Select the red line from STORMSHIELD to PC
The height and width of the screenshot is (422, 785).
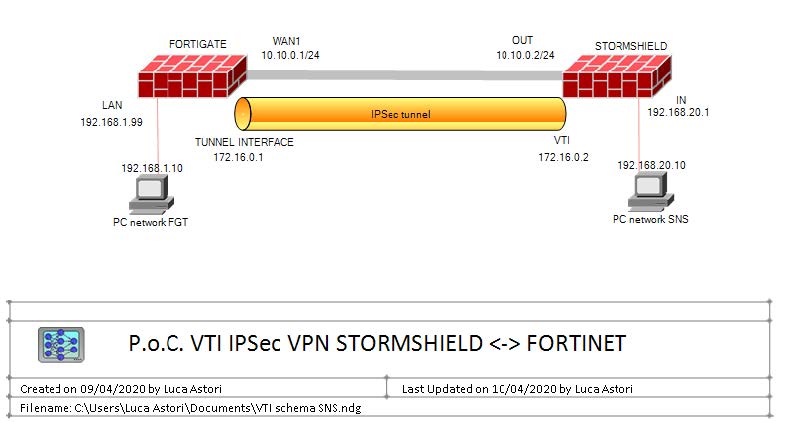[x=639, y=129]
